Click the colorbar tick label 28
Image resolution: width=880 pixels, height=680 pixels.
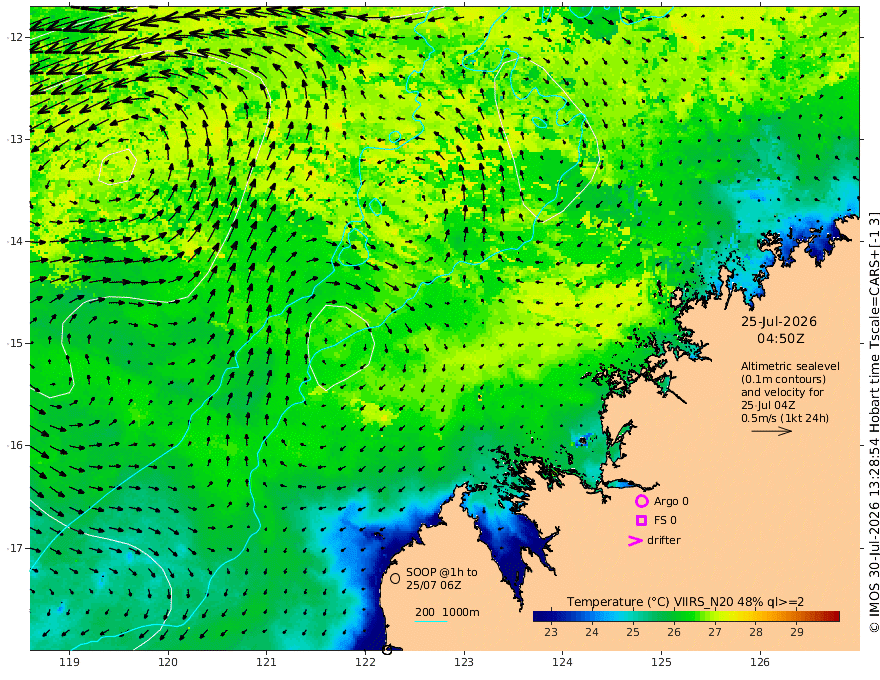756,632
